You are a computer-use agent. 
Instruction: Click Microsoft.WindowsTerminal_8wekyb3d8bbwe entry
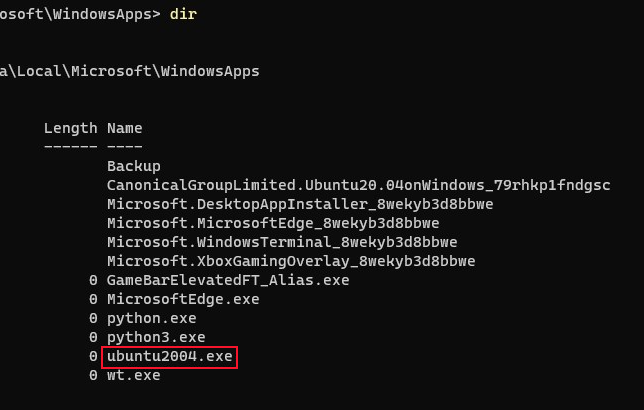[x=282, y=242]
